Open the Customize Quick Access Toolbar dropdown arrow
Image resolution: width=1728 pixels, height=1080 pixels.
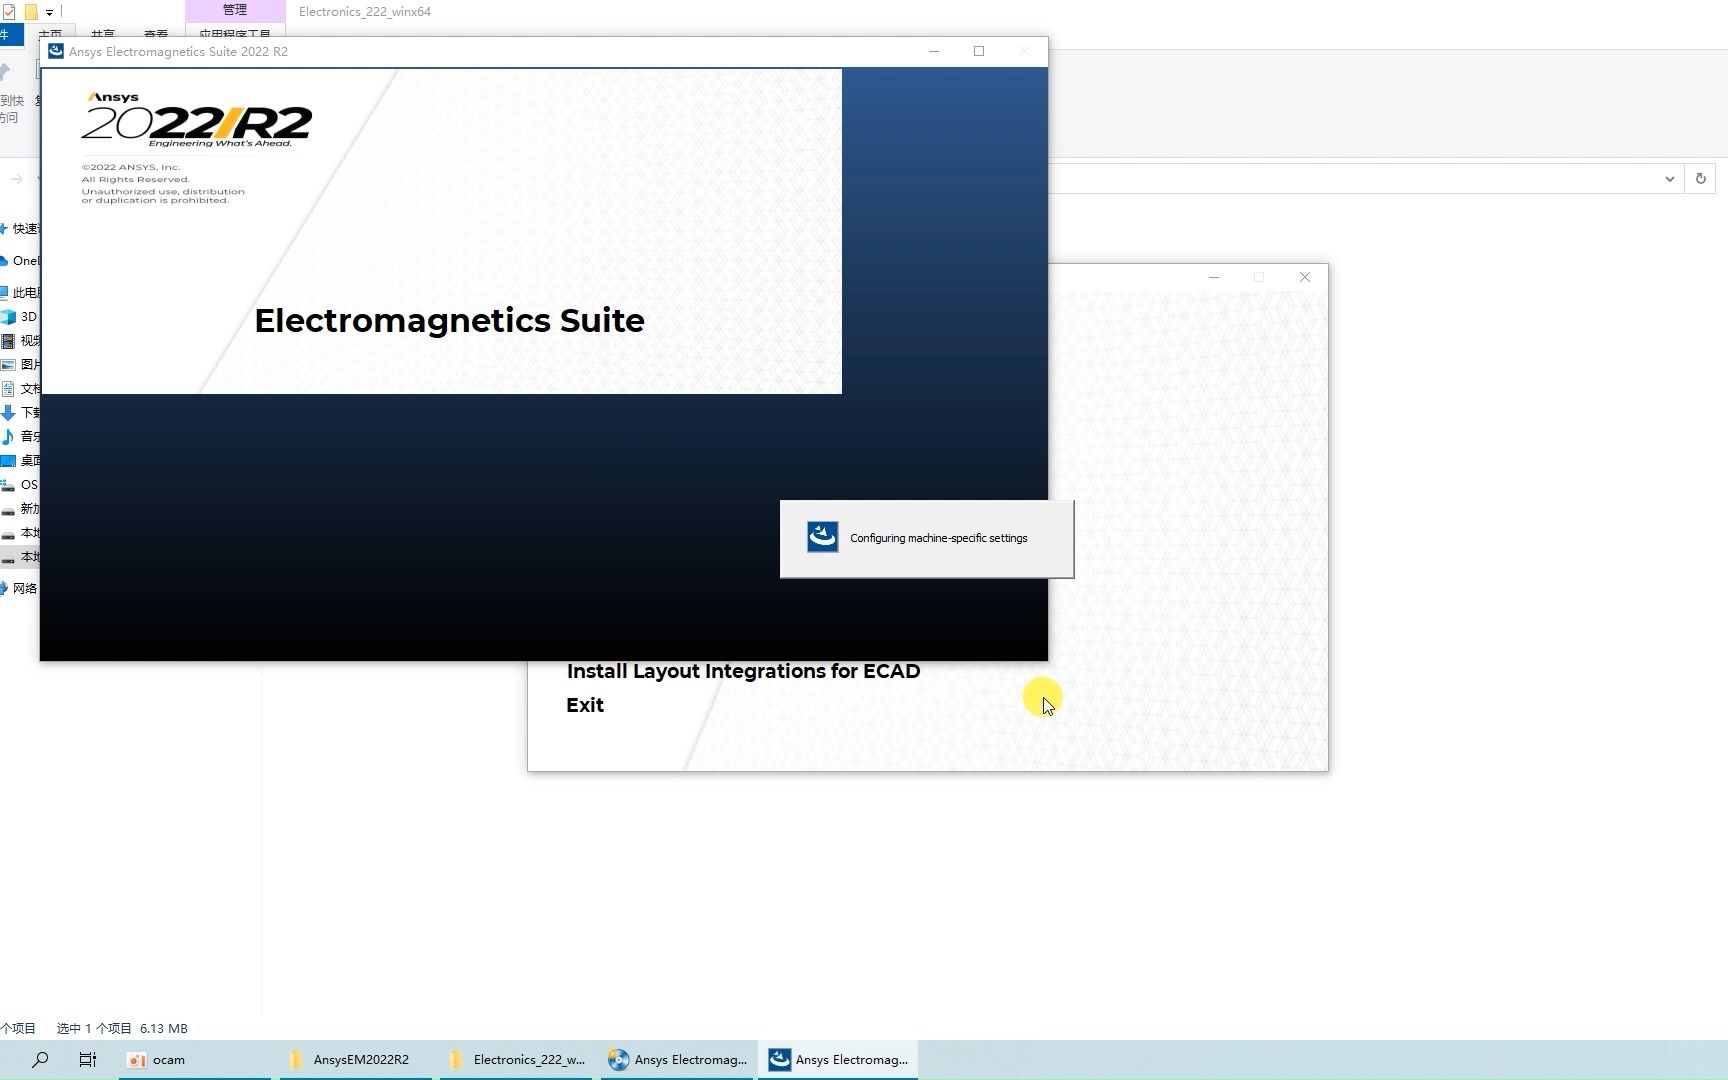[49, 13]
